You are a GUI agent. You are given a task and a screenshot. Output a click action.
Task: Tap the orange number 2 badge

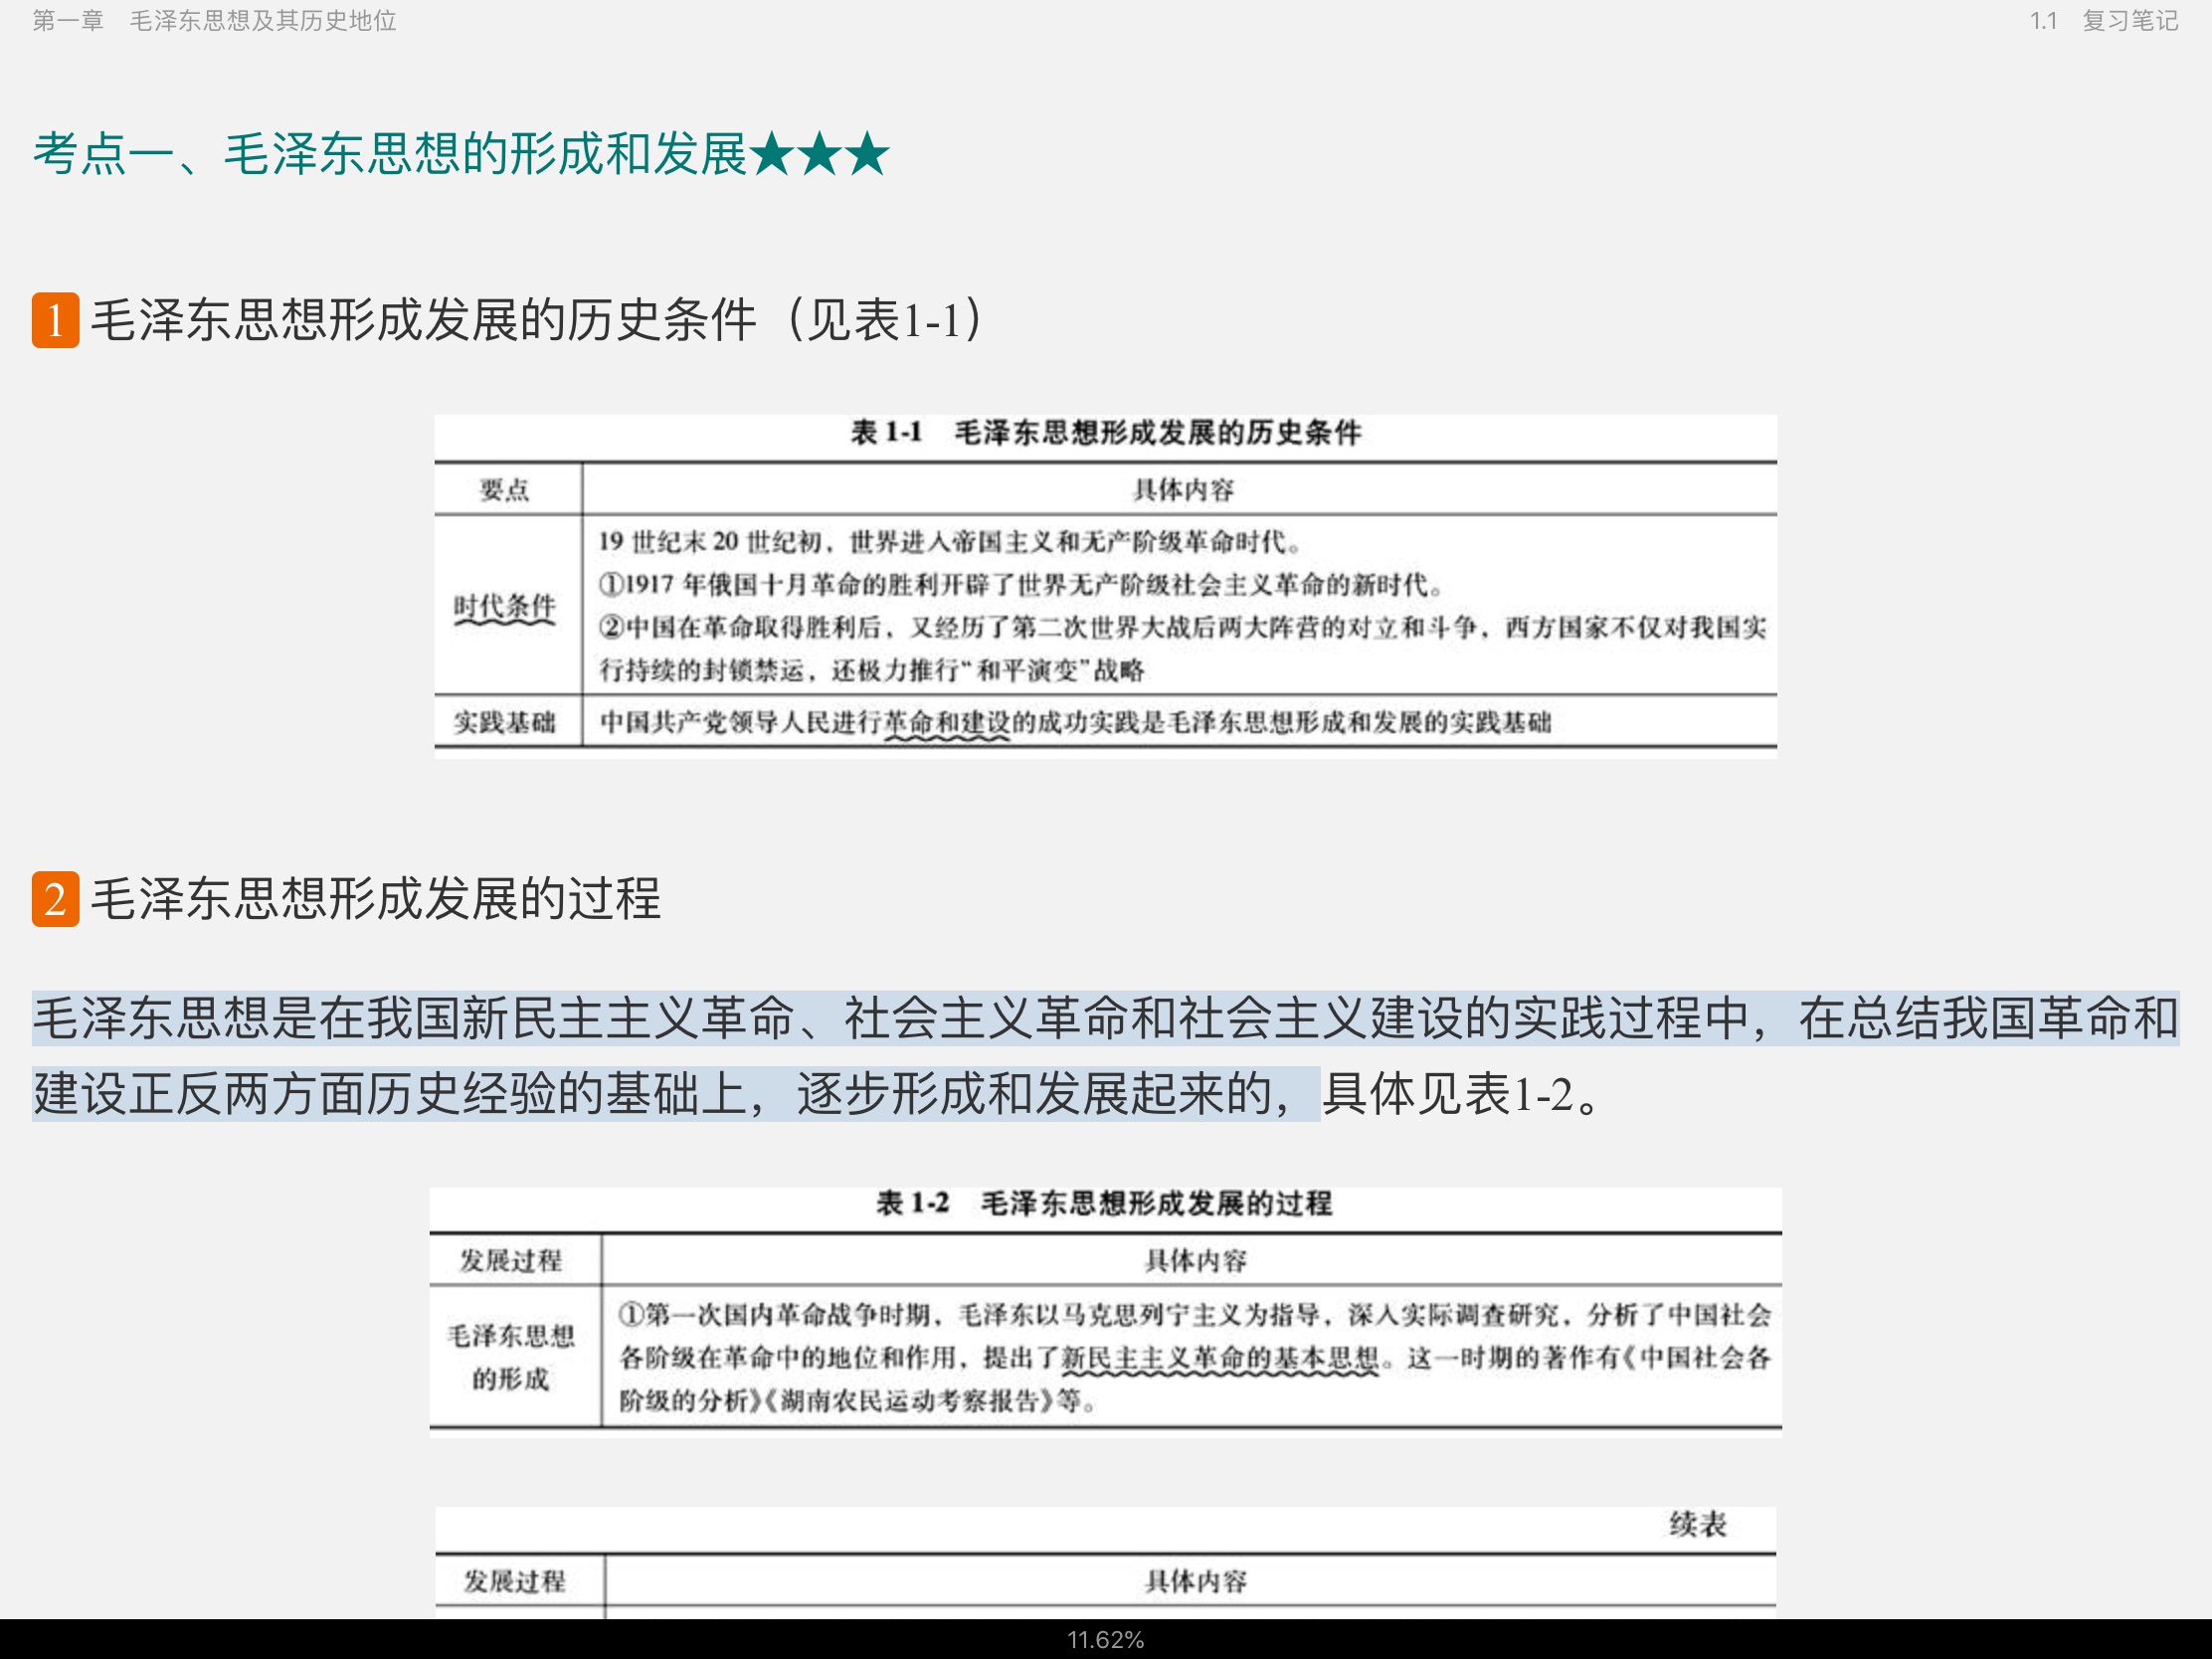[x=55, y=898]
